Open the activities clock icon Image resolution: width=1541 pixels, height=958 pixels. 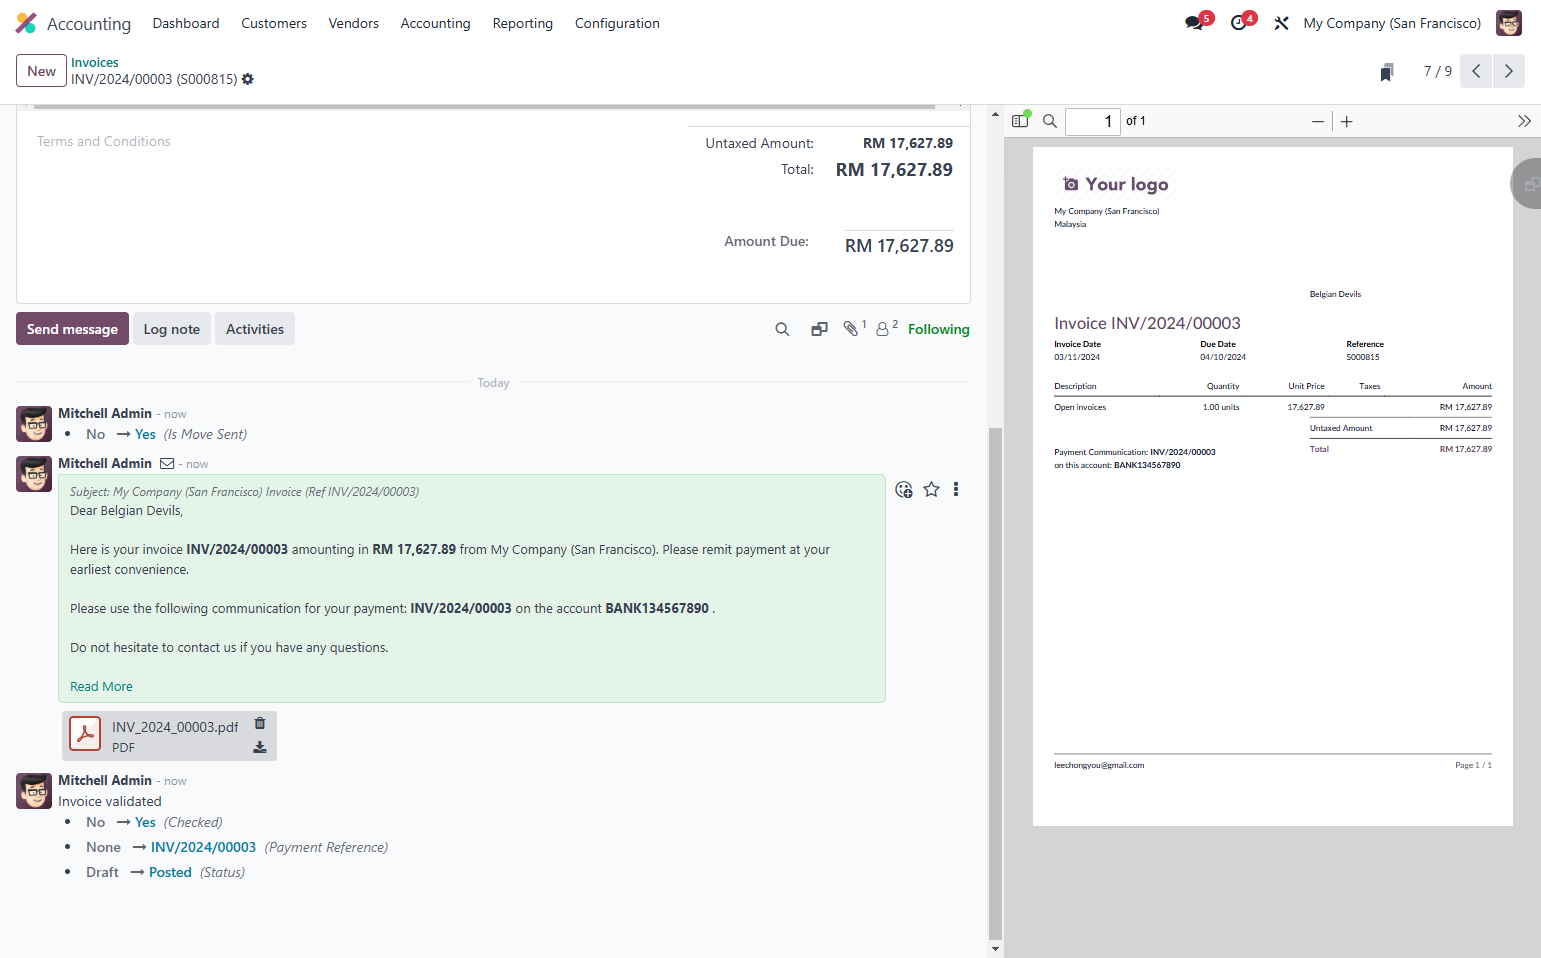1239,23
